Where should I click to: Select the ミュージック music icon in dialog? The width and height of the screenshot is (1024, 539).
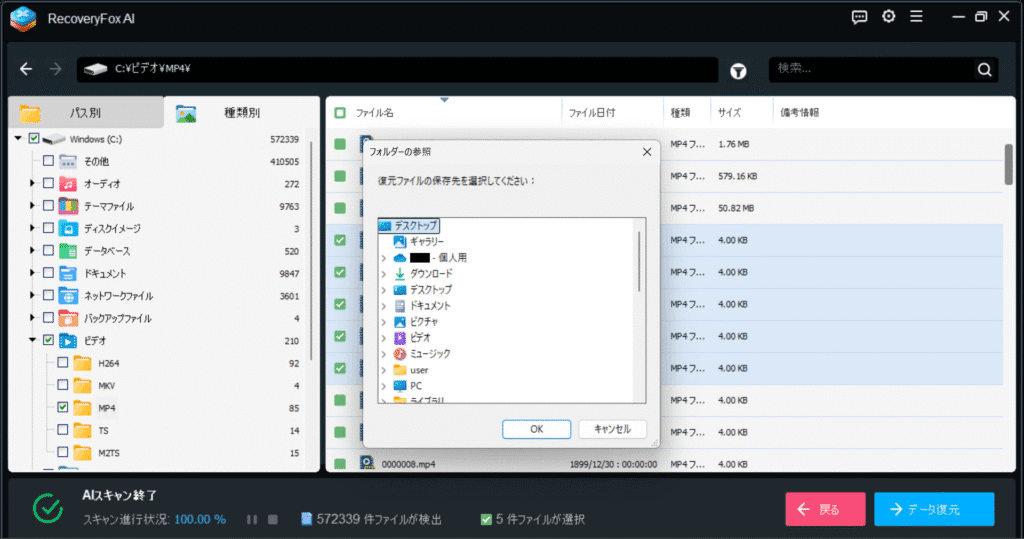pos(400,354)
